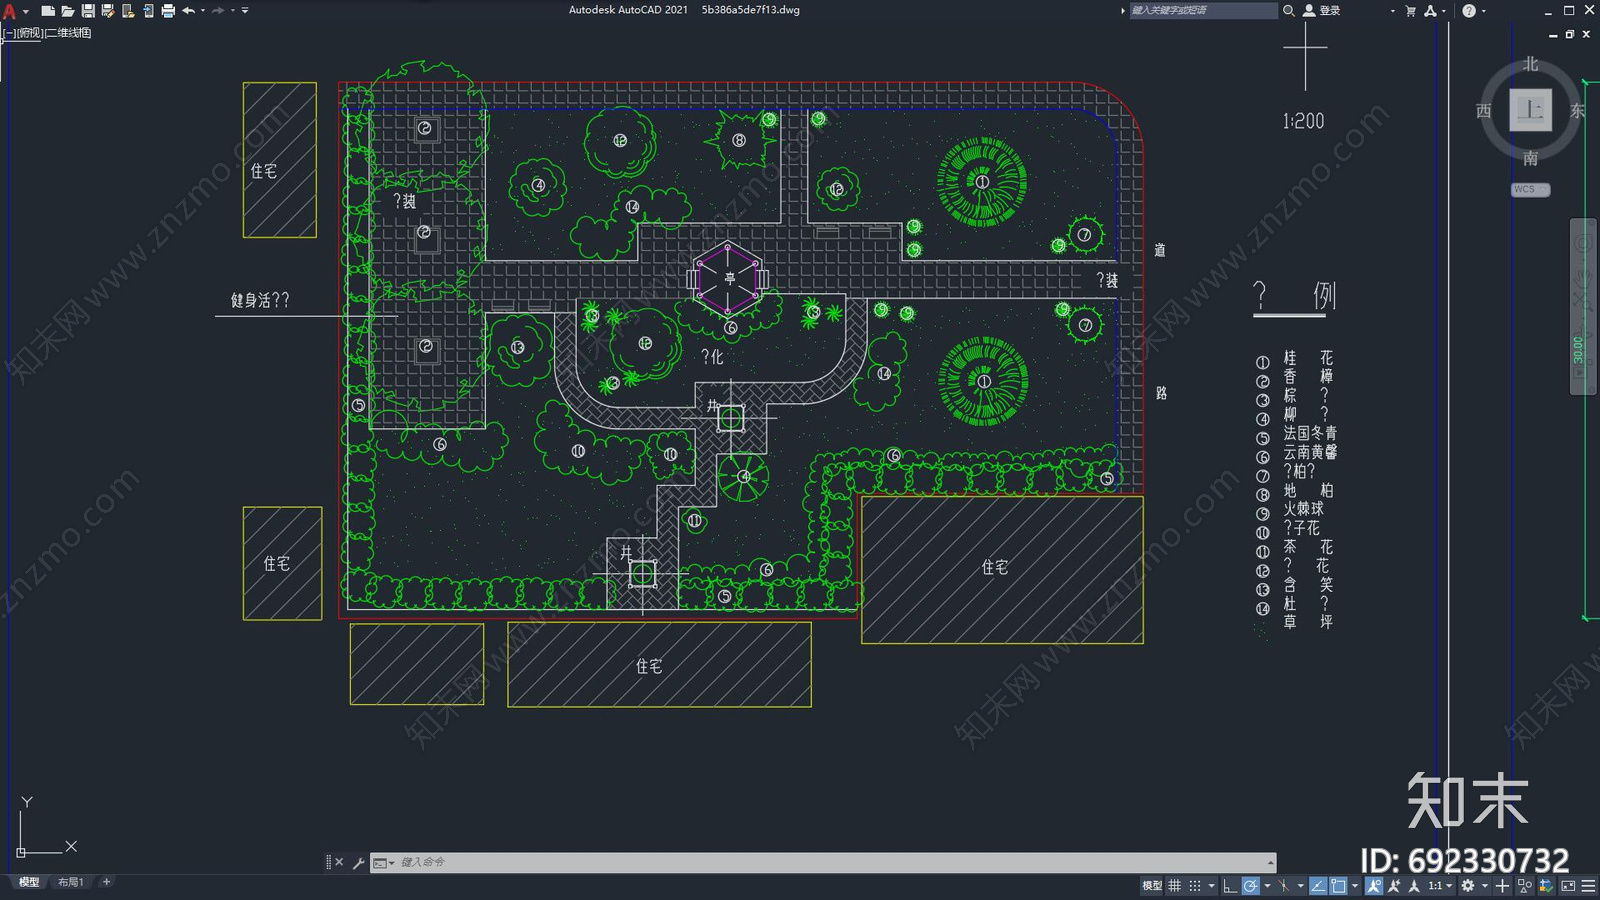
Task: Rotate view to 南 on ViewCube
Action: coord(1530,158)
